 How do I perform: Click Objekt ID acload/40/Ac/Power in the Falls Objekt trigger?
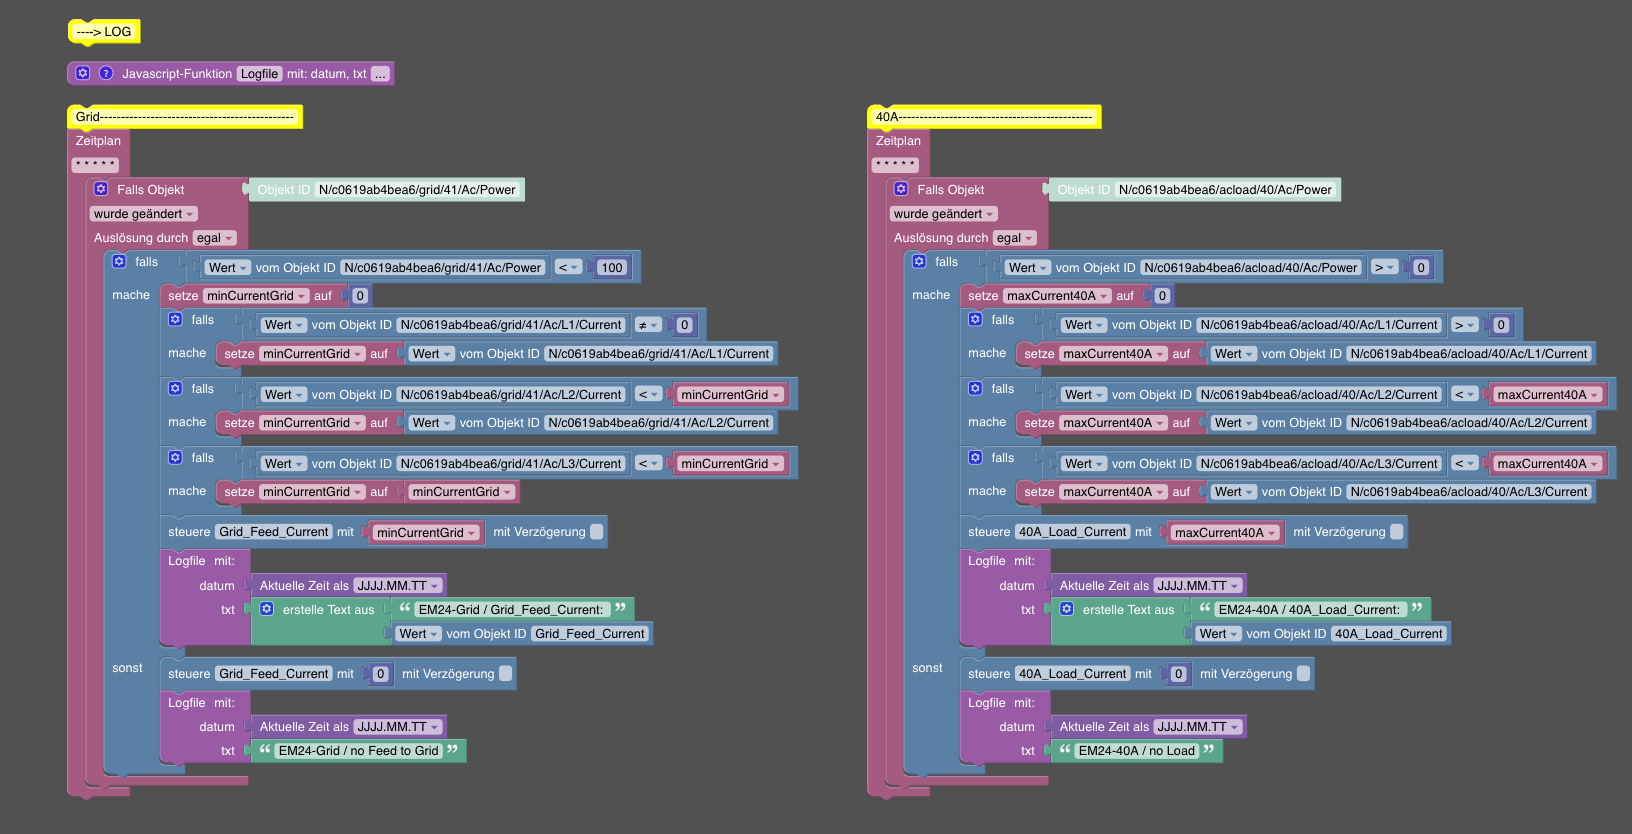pos(1225,190)
